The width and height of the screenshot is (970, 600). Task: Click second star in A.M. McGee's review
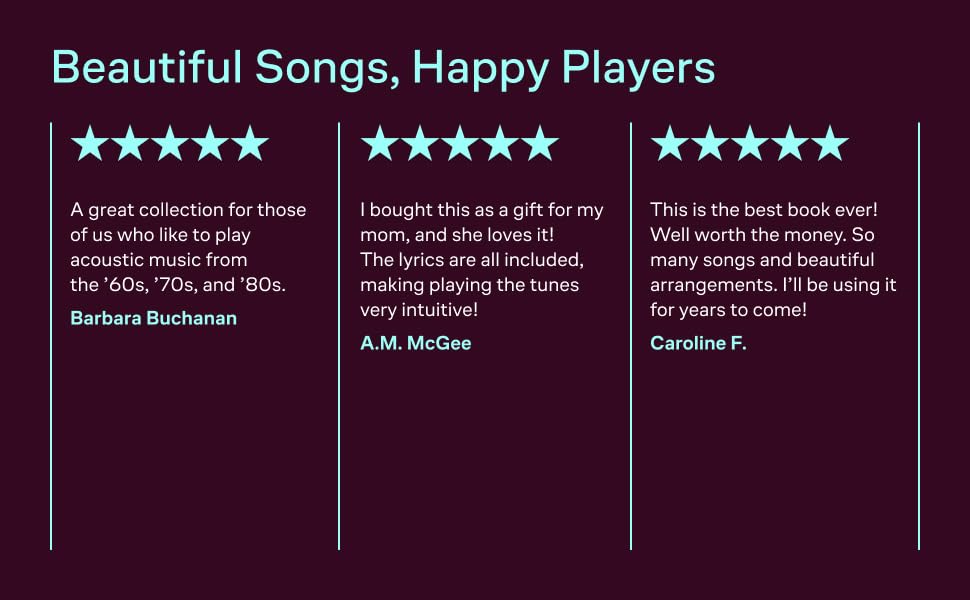[x=420, y=144]
